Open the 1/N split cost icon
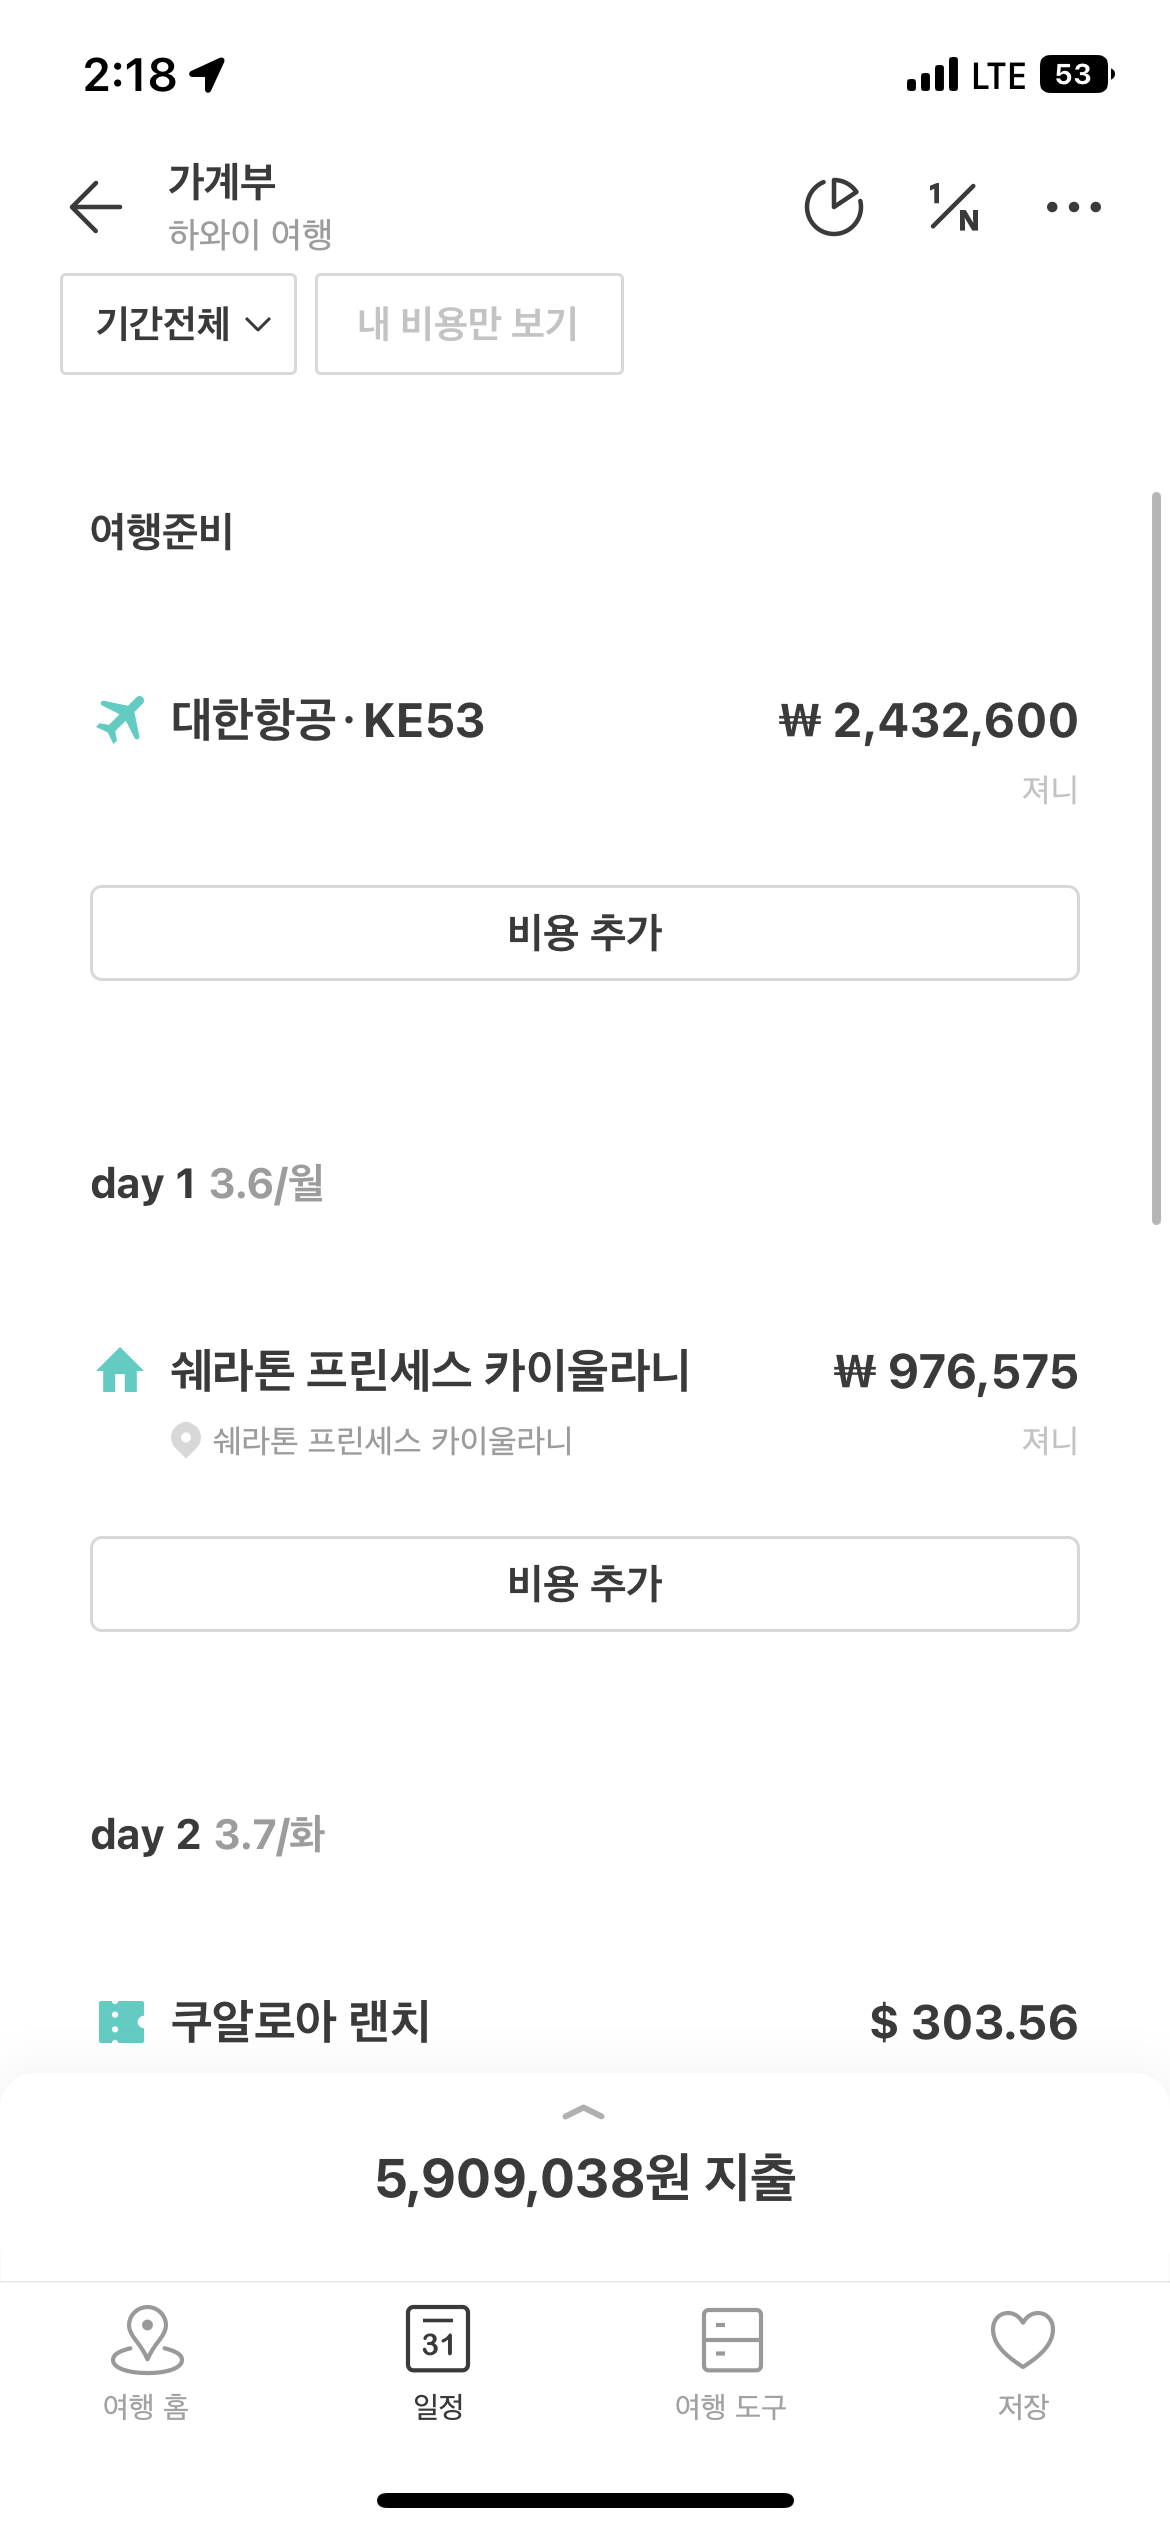 [x=954, y=207]
